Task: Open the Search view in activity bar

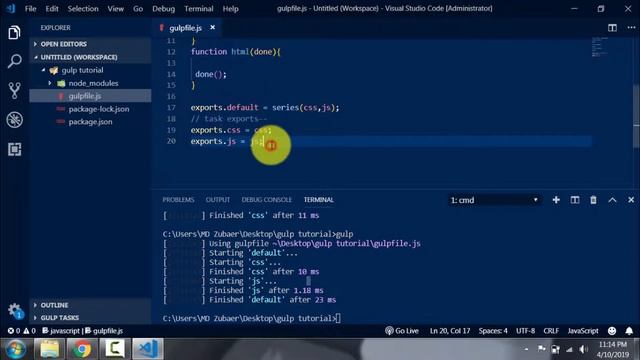Action: [x=14, y=61]
